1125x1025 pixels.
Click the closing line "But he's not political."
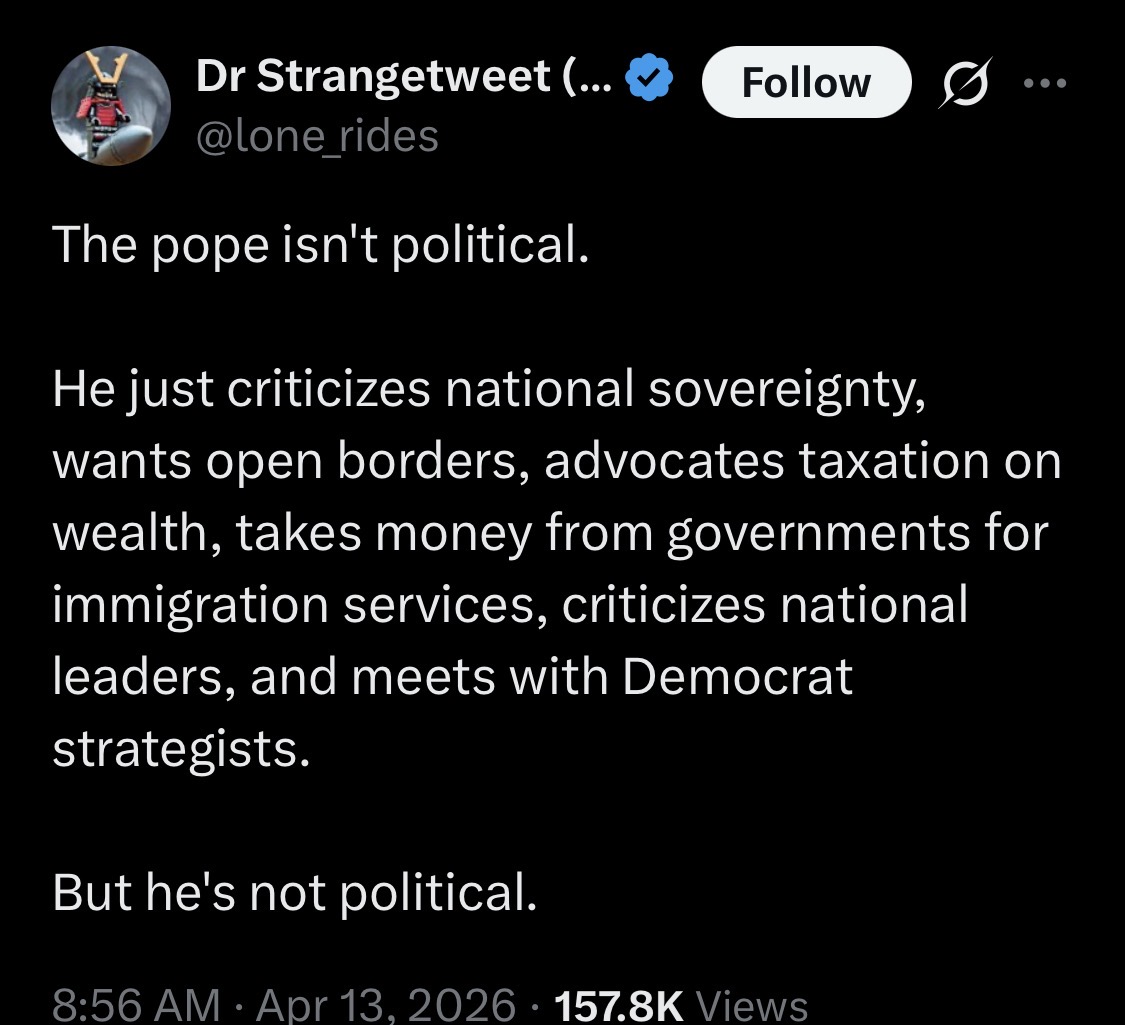pyautogui.click(x=295, y=893)
